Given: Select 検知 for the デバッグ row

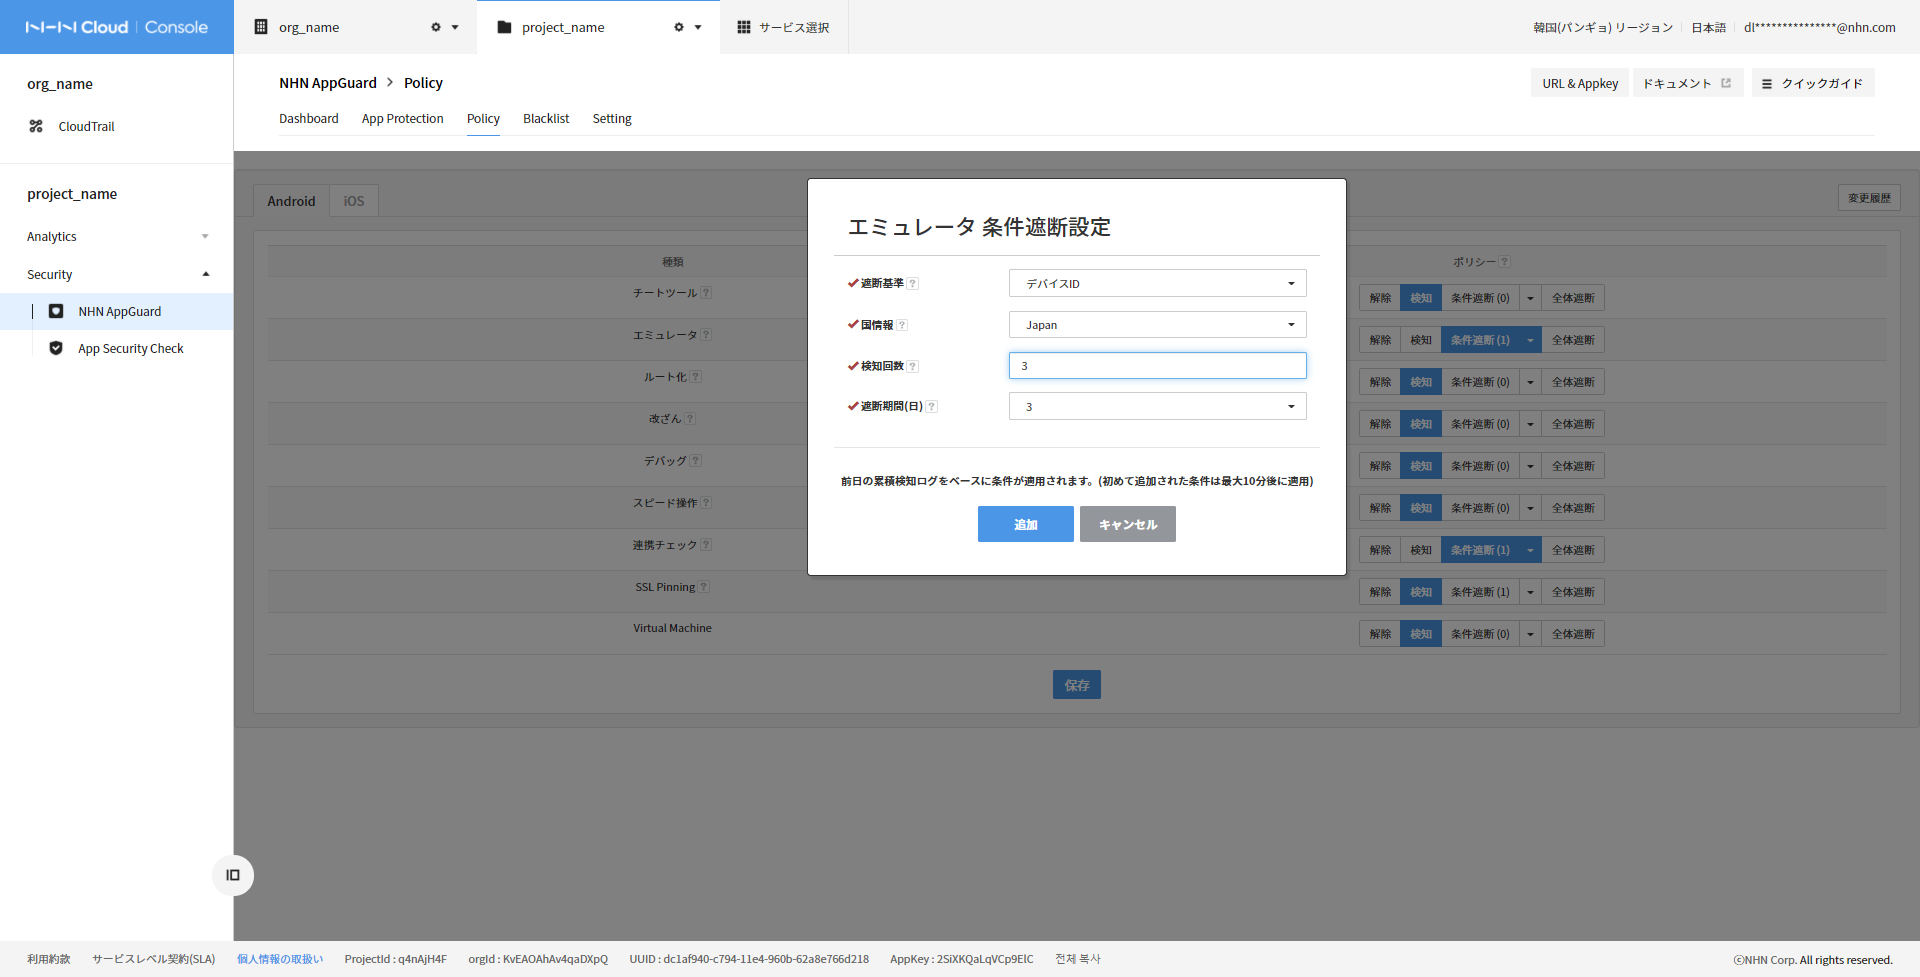Looking at the screenshot, I should [x=1421, y=466].
